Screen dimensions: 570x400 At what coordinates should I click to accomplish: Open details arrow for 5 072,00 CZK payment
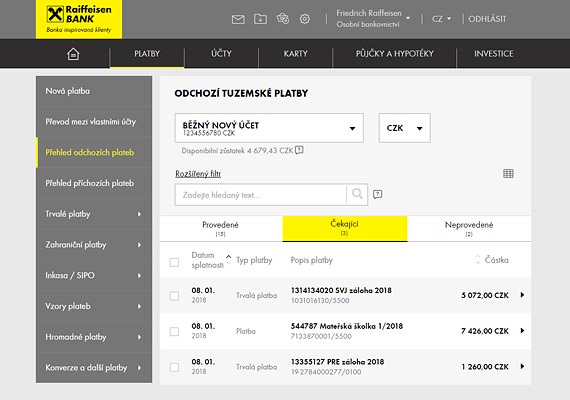(522, 295)
